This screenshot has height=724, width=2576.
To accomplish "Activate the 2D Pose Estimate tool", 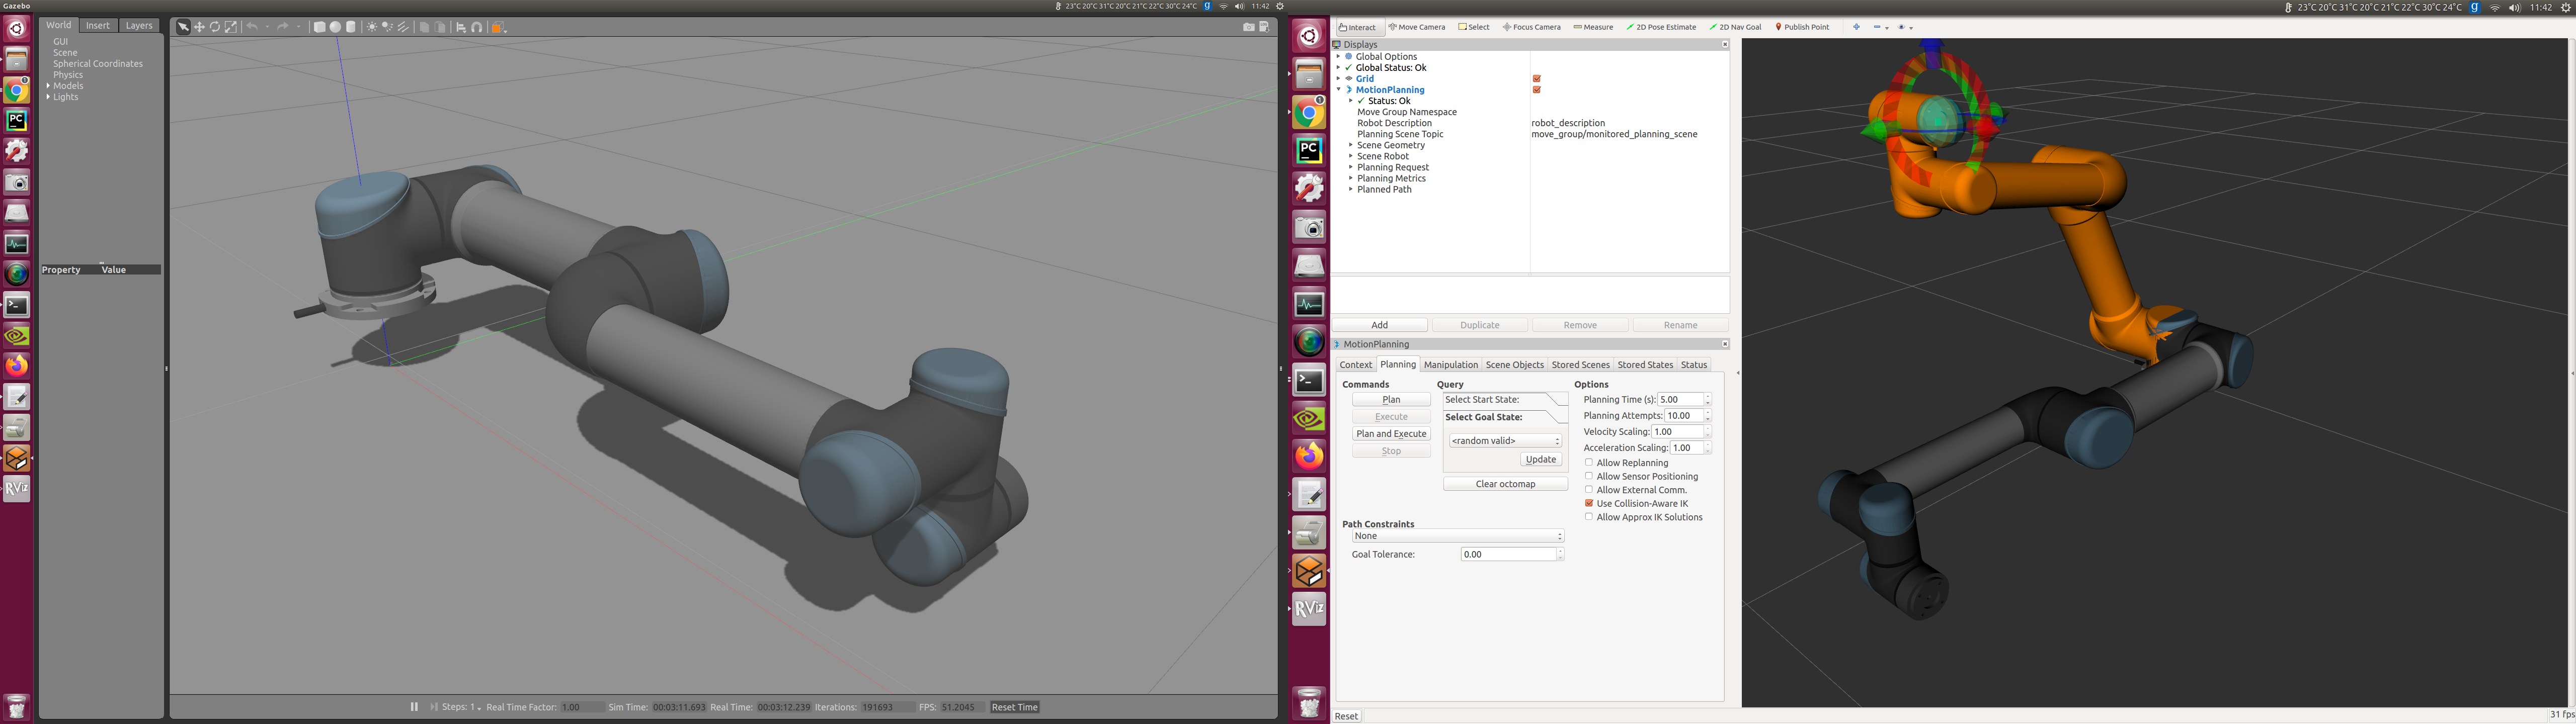I will coord(1661,27).
